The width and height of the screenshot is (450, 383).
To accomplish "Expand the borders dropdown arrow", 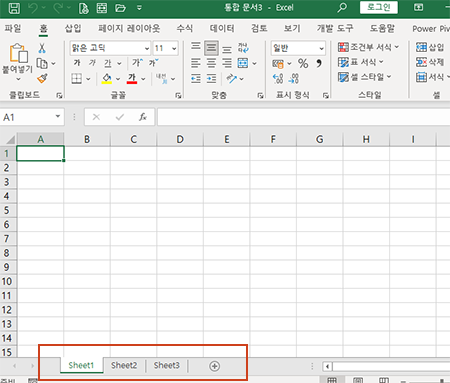I will click(x=88, y=79).
